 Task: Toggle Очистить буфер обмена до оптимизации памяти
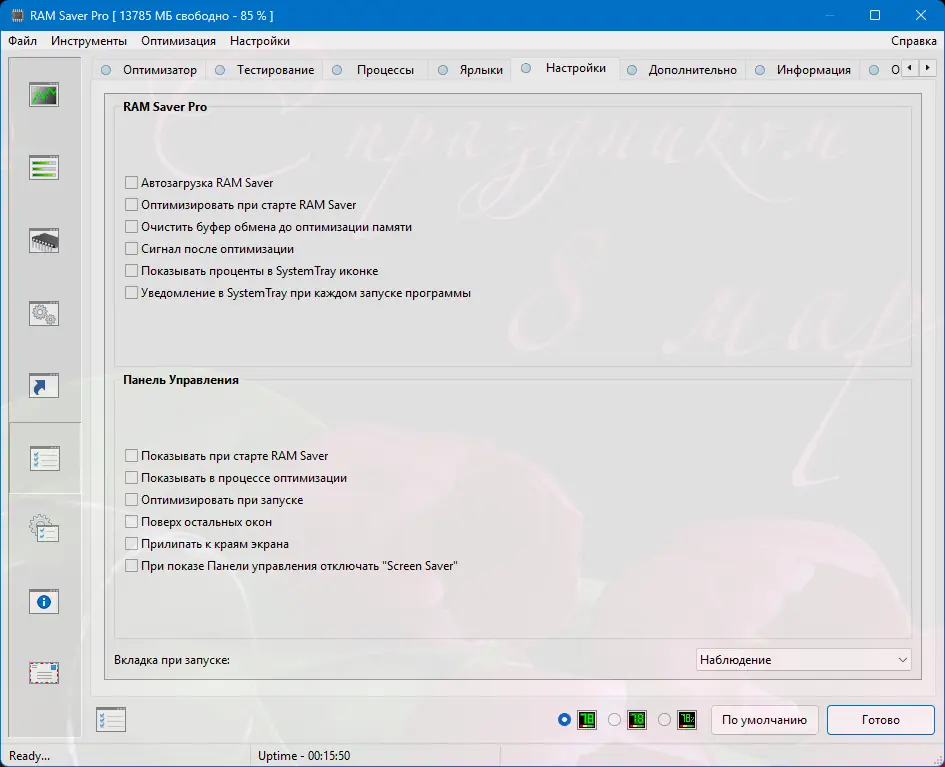[131, 227]
